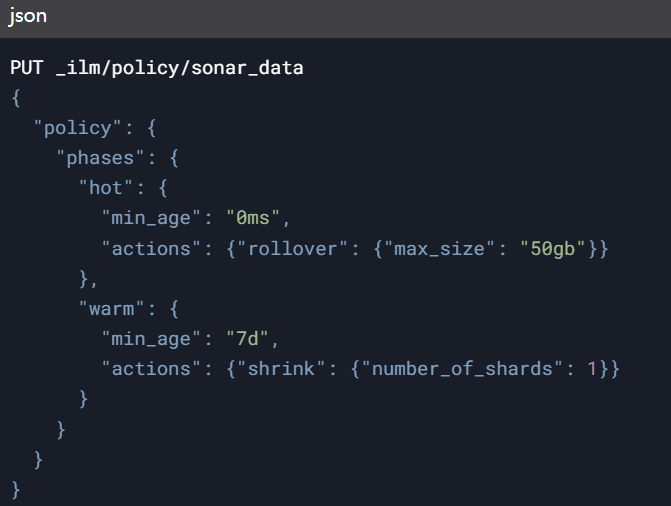Click the json language label
The image size is (671, 506).
[x=28, y=16]
